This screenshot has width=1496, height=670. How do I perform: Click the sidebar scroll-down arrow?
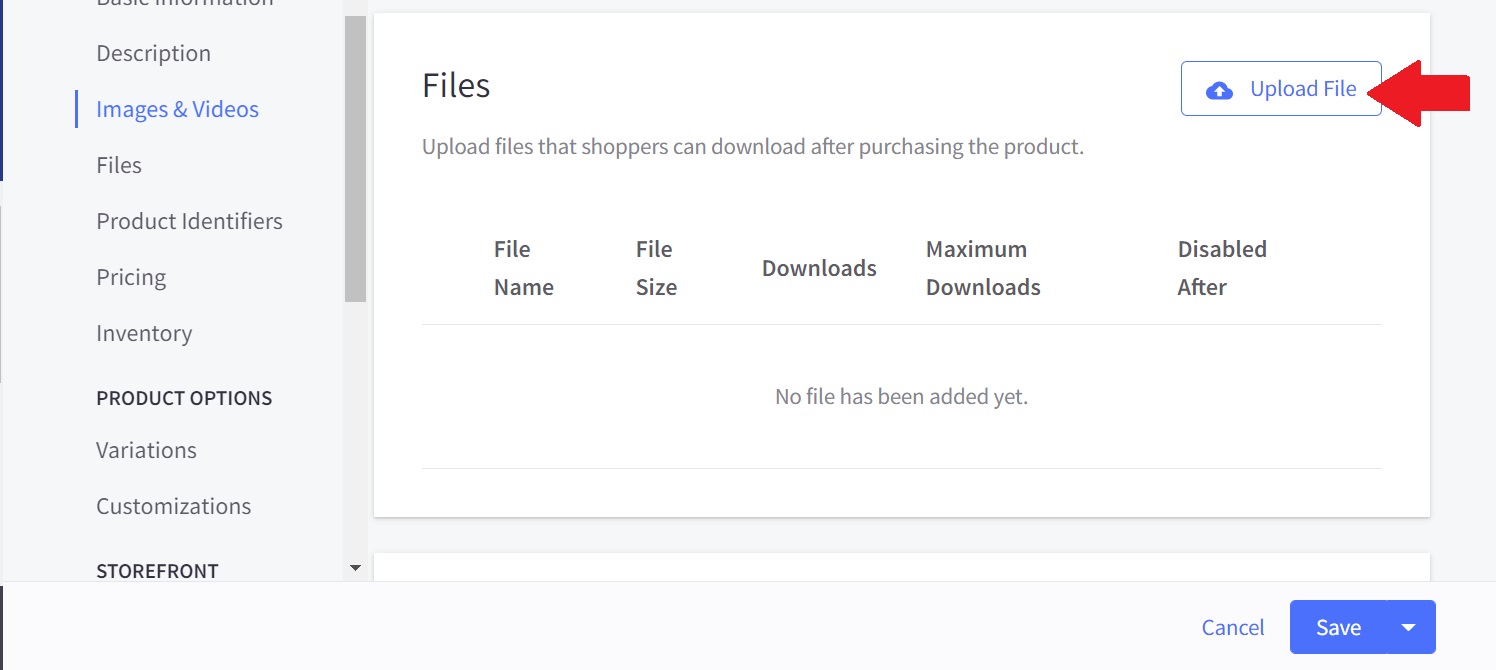click(355, 568)
